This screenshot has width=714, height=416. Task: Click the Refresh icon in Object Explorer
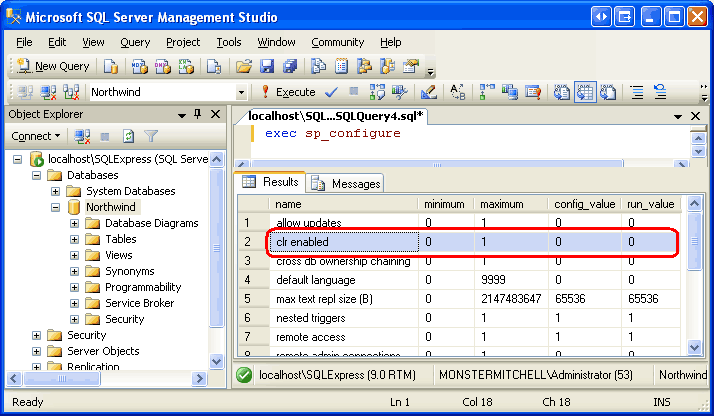[128, 136]
